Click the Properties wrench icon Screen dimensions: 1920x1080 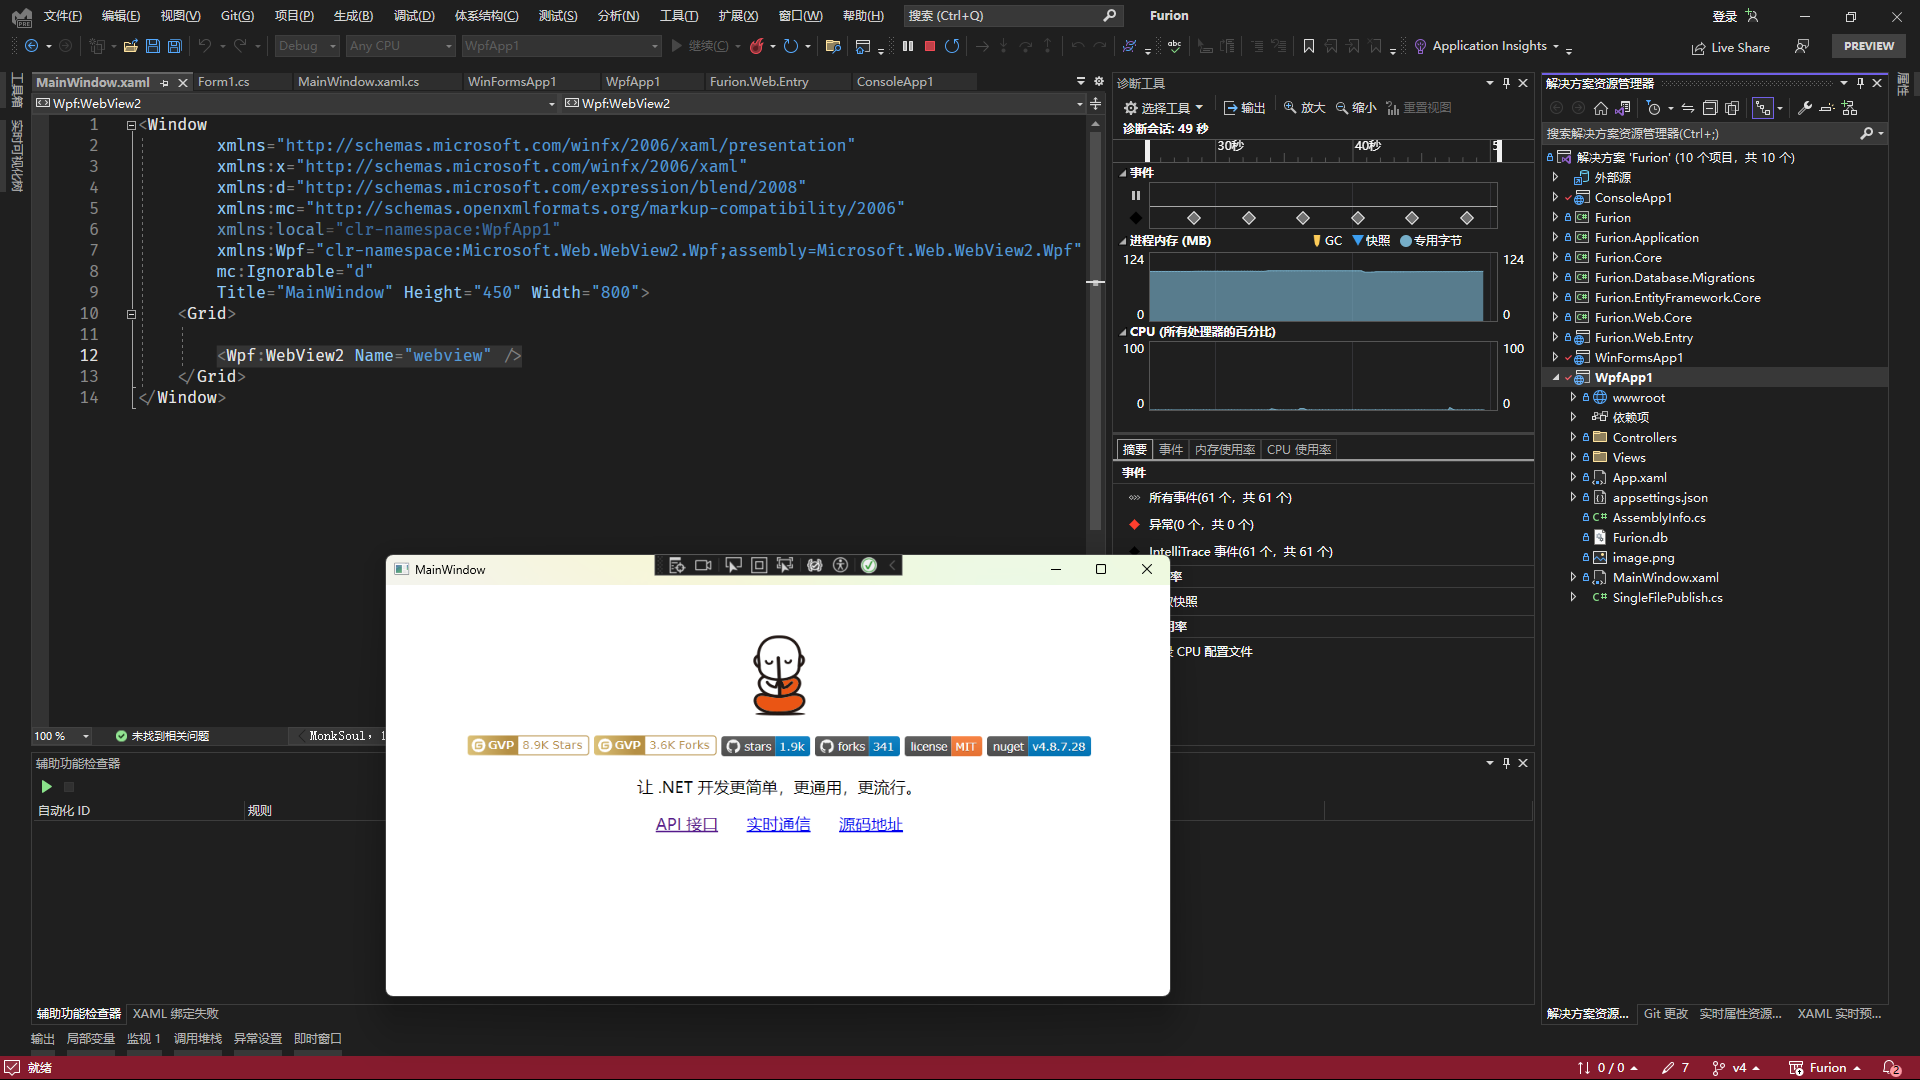(1805, 108)
